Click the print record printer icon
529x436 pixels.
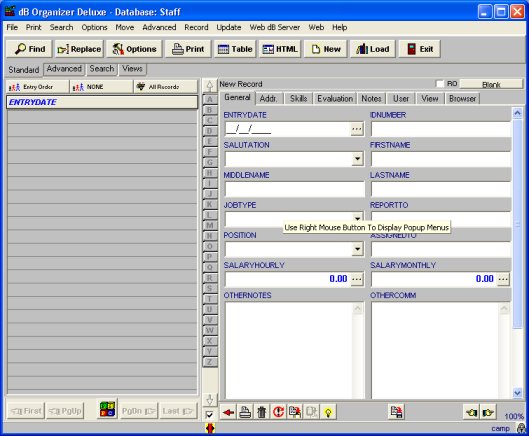[x=245, y=412]
